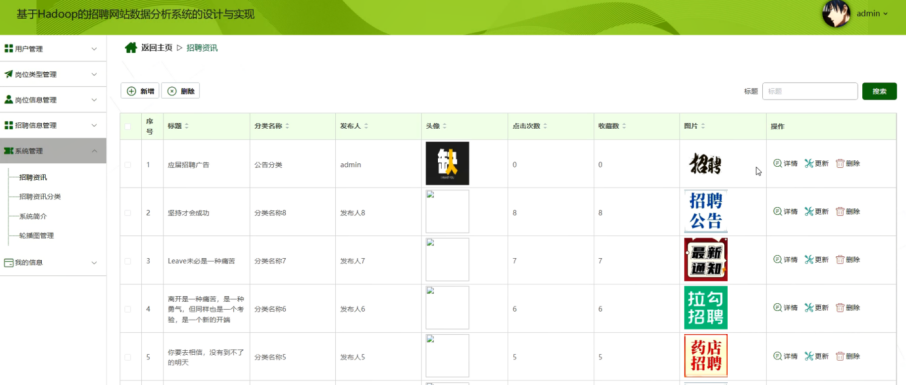This screenshot has height=385, width=906.
Task: Check the box for row 2 坚持才会成功
Action: [x=128, y=213]
